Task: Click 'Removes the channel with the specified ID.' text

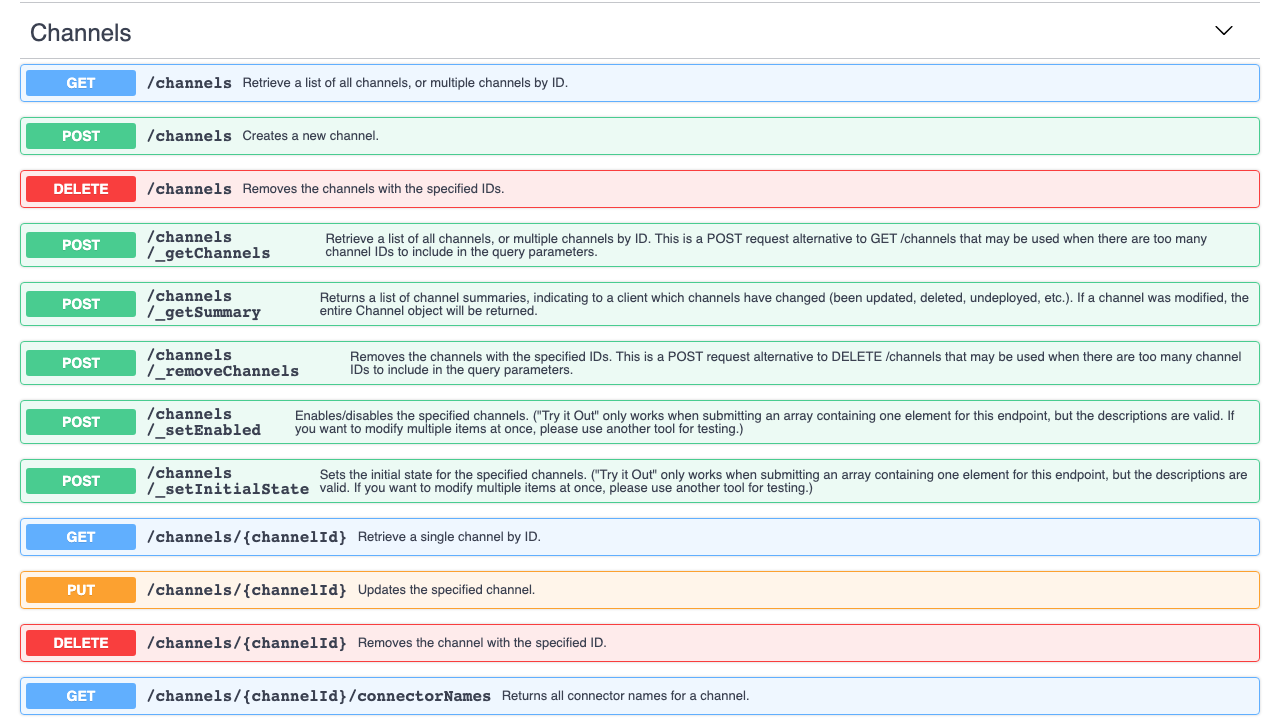Action: [x=482, y=643]
